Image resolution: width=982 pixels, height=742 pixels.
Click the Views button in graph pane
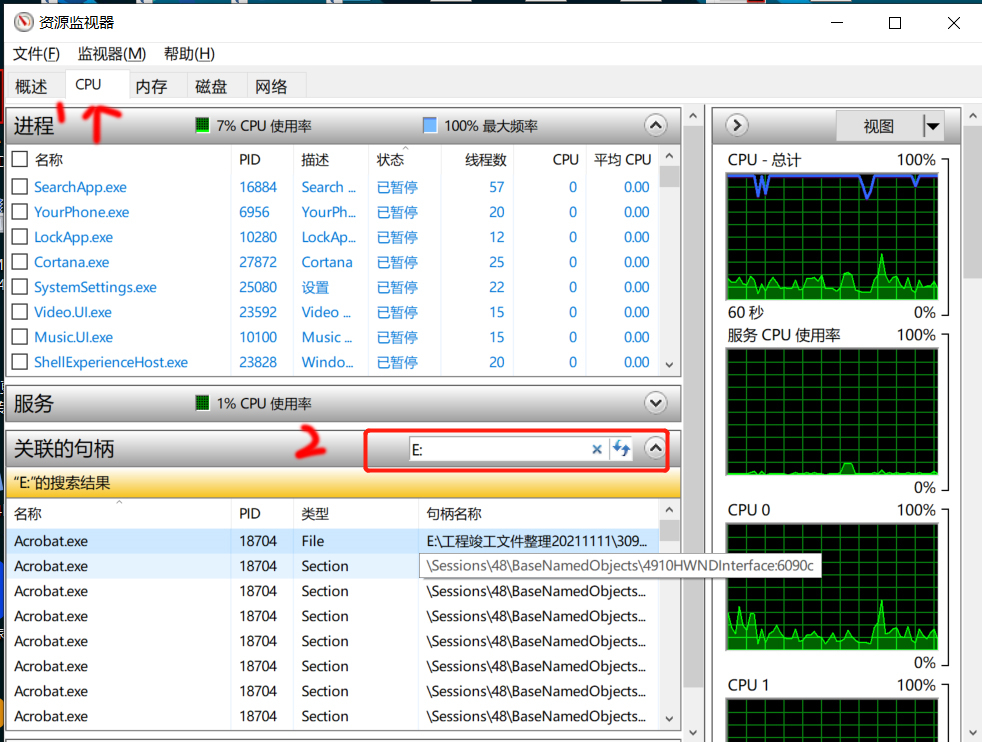tap(879, 126)
